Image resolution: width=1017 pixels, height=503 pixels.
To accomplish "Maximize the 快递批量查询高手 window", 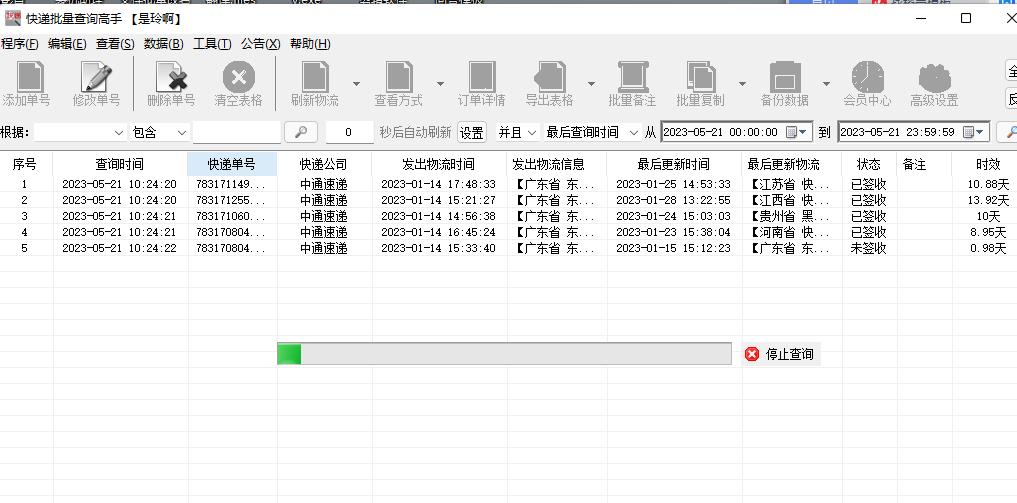I will (x=966, y=18).
